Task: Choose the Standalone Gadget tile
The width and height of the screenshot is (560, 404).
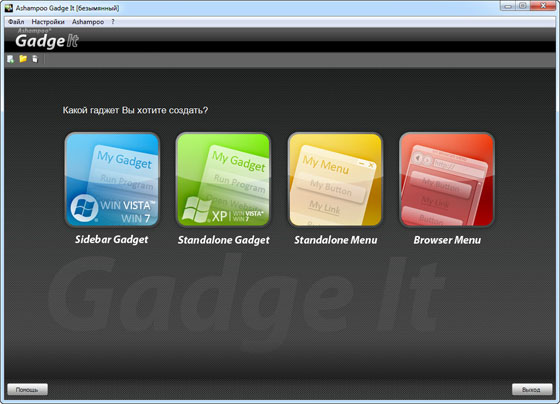Action: [223, 180]
